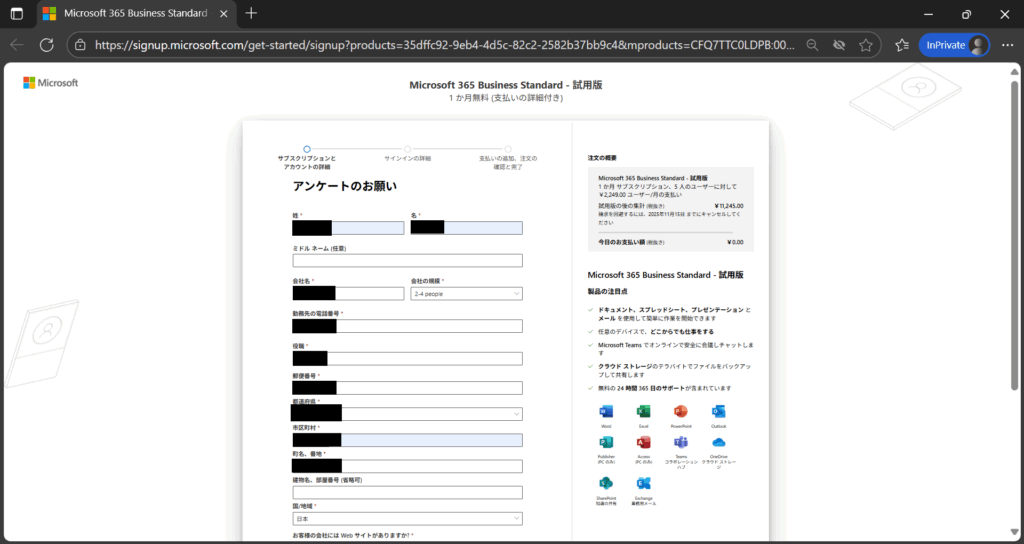Click the 1 か月無料 subtitle text
This screenshot has width=1024, height=544.
(x=505, y=98)
